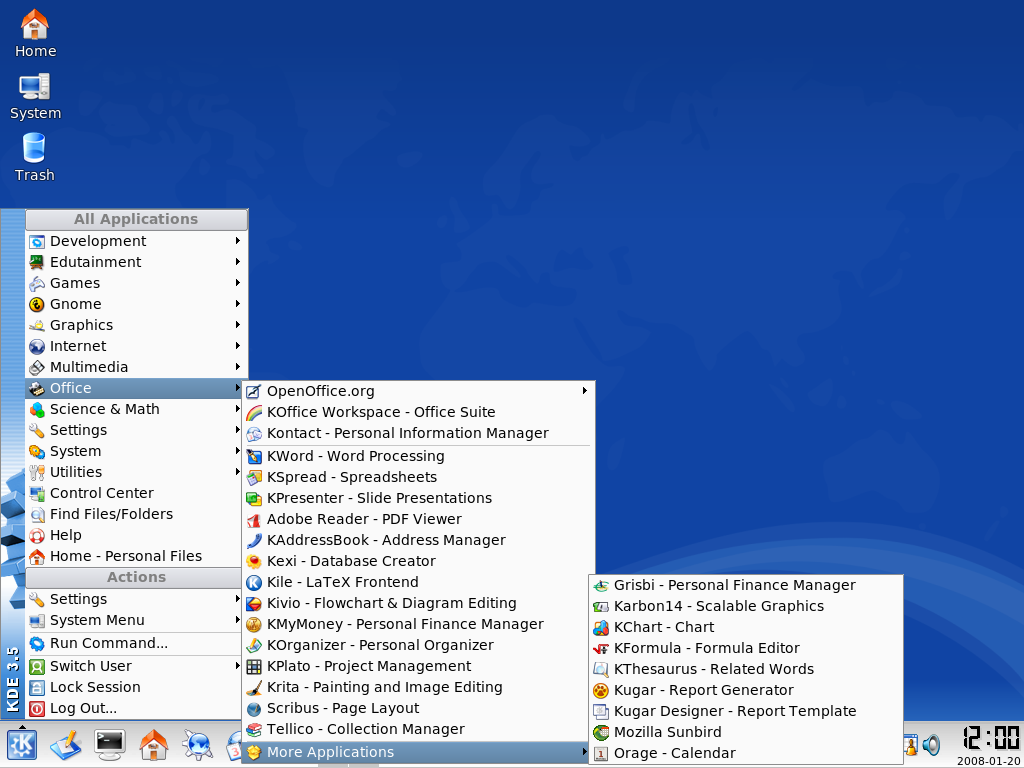Launch KOrganizer - Personal Organizer
This screenshot has width=1024, height=768.
click(x=418, y=645)
